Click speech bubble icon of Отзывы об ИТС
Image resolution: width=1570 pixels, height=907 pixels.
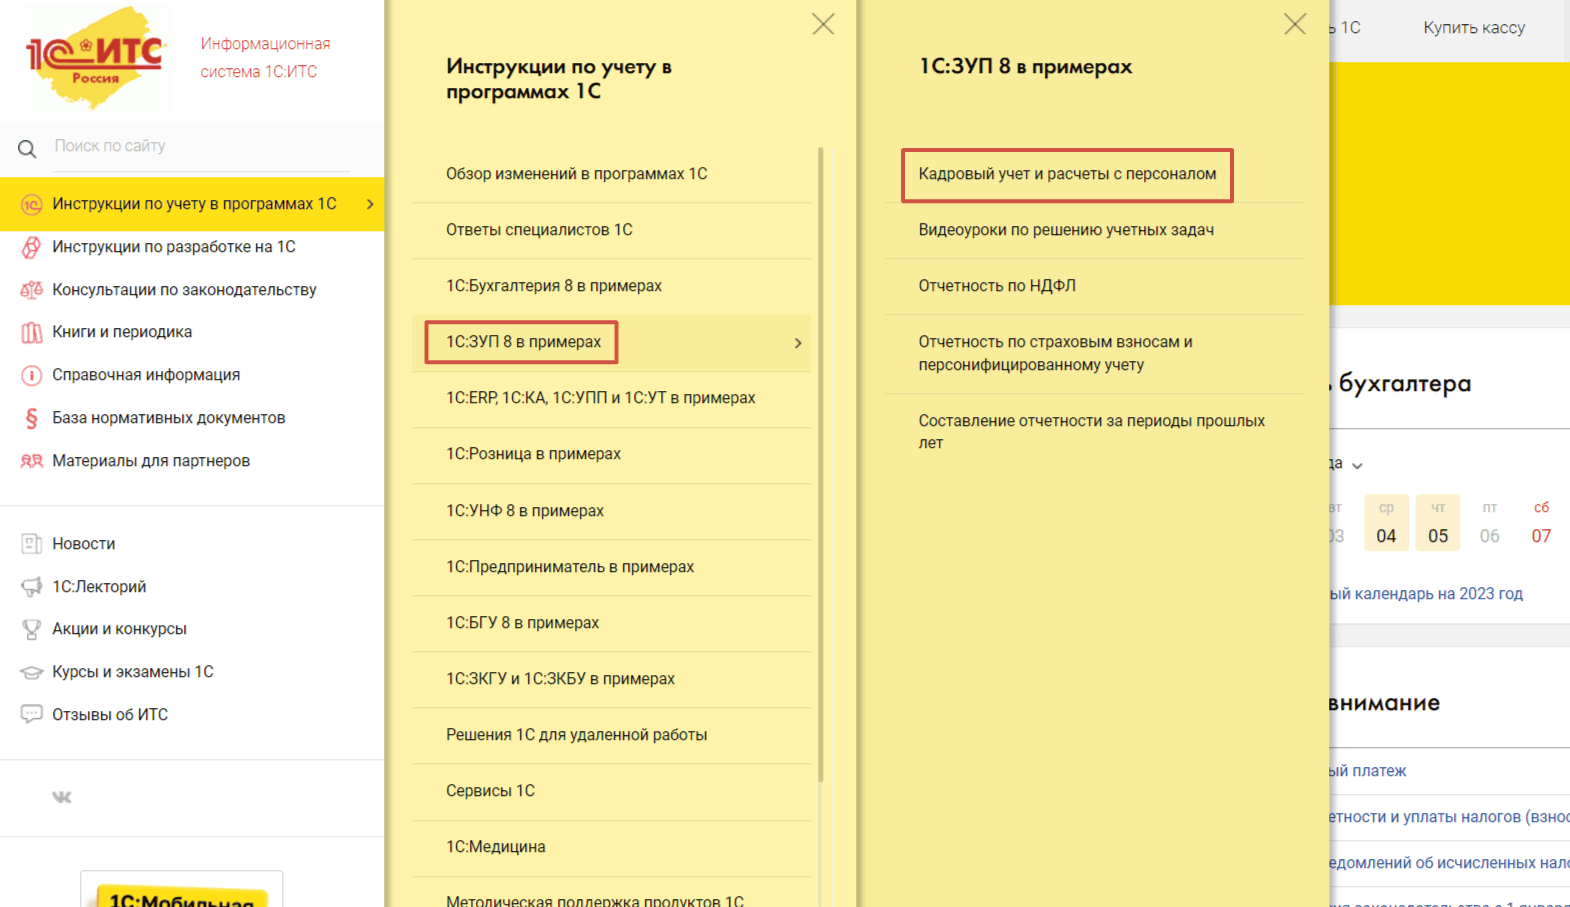point(31,715)
